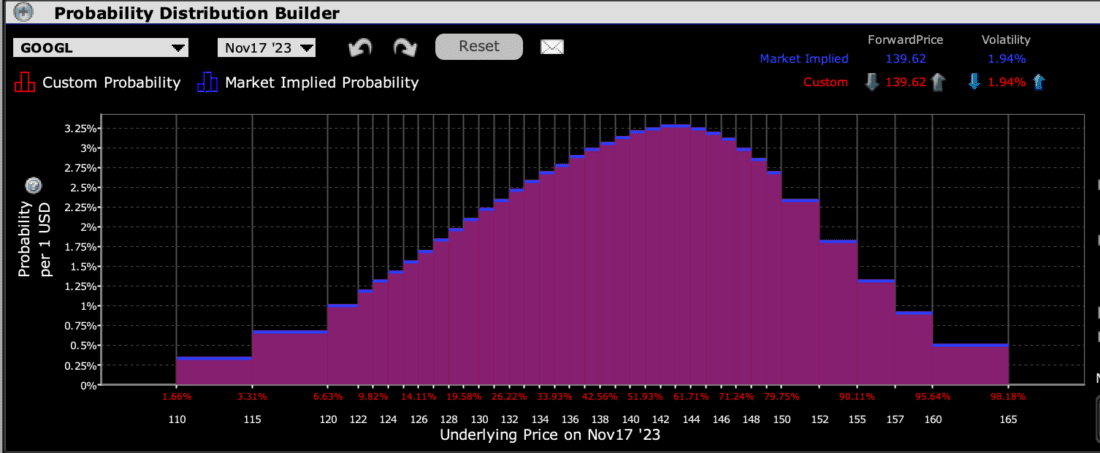This screenshot has width=1100, height=453.
Task: Click the 26.22% cumulative probability label
Action: pyautogui.click(x=509, y=397)
